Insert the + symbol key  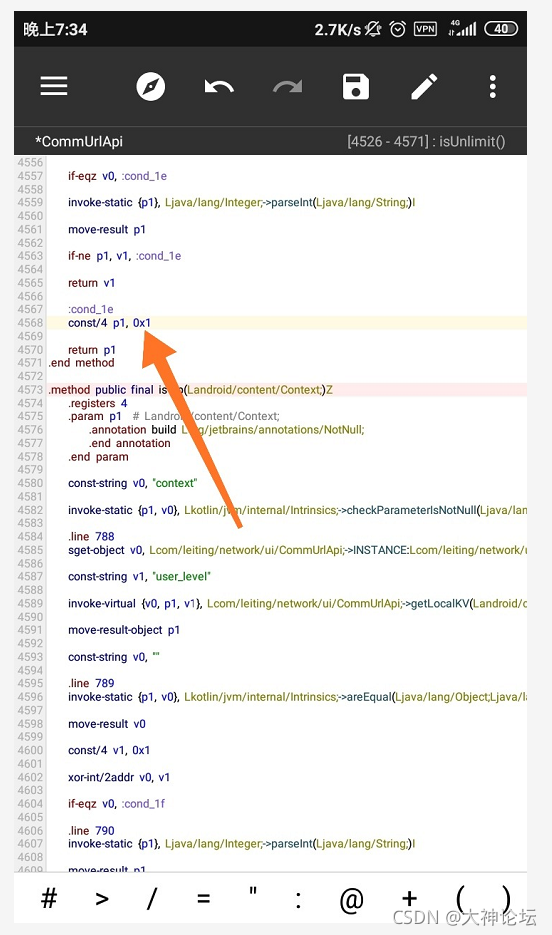click(x=409, y=899)
